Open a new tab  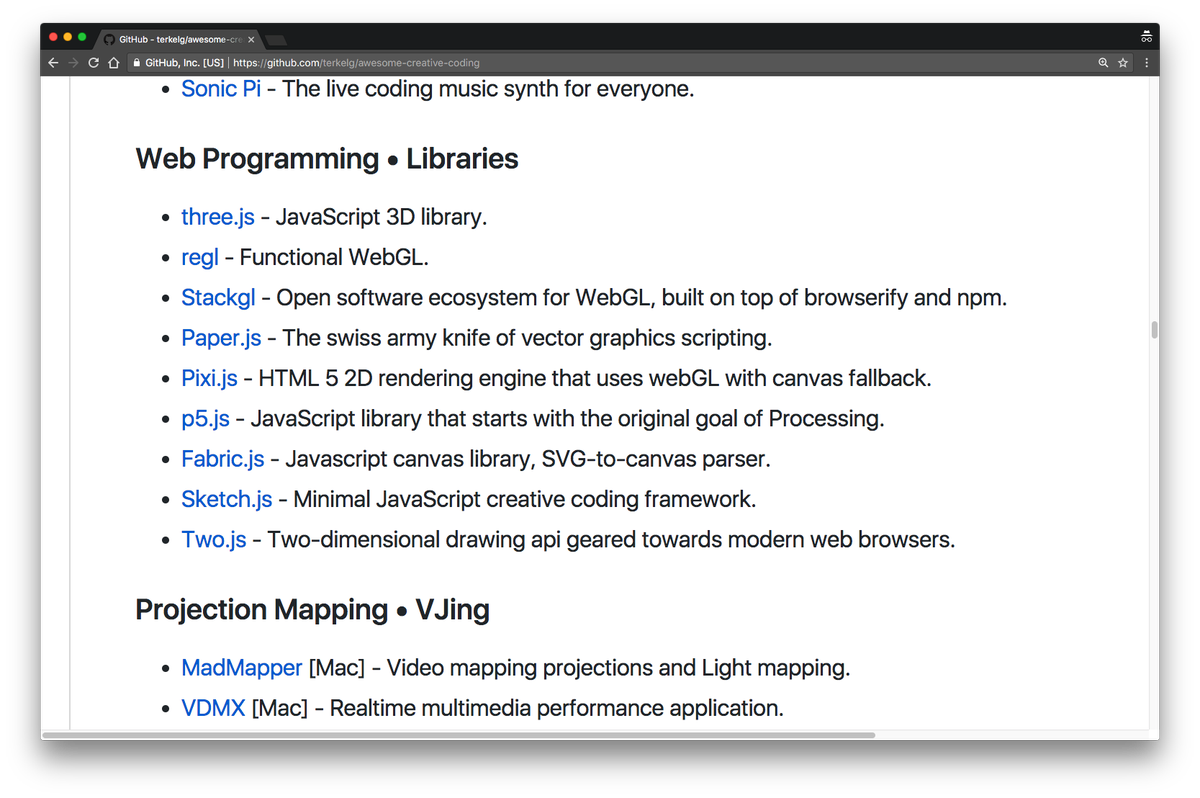tap(277, 40)
